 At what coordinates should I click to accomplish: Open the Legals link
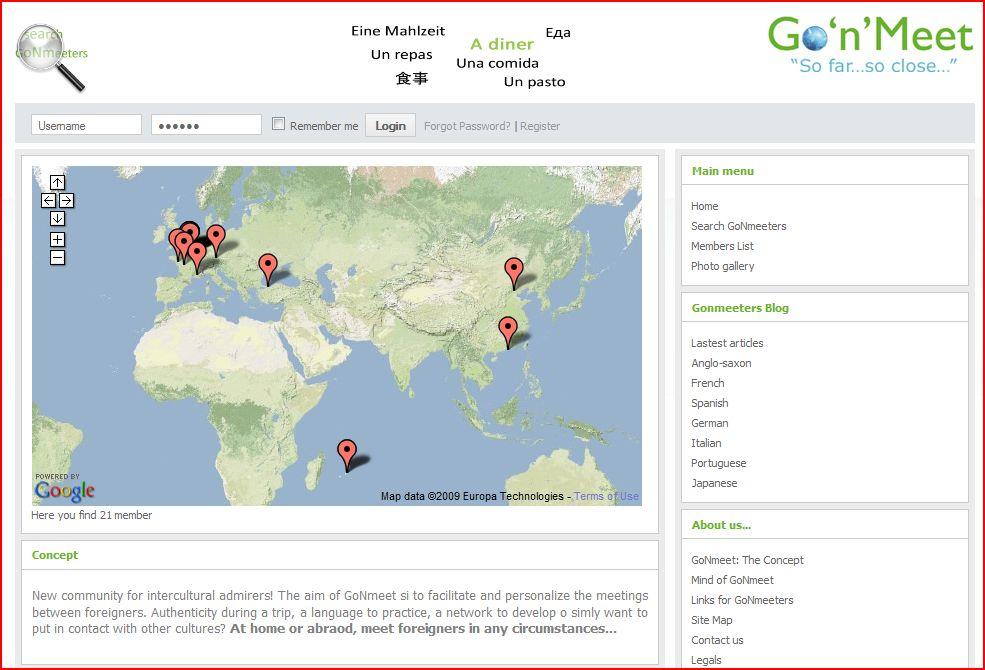706,660
